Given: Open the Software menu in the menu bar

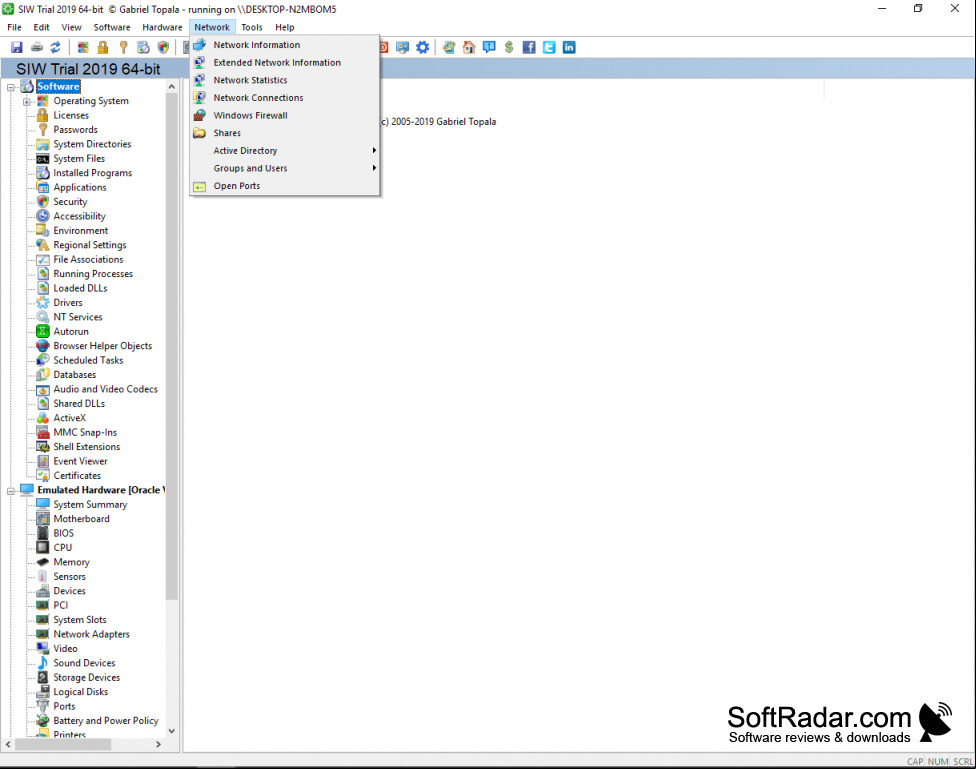Looking at the screenshot, I should pyautogui.click(x=112, y=27).
